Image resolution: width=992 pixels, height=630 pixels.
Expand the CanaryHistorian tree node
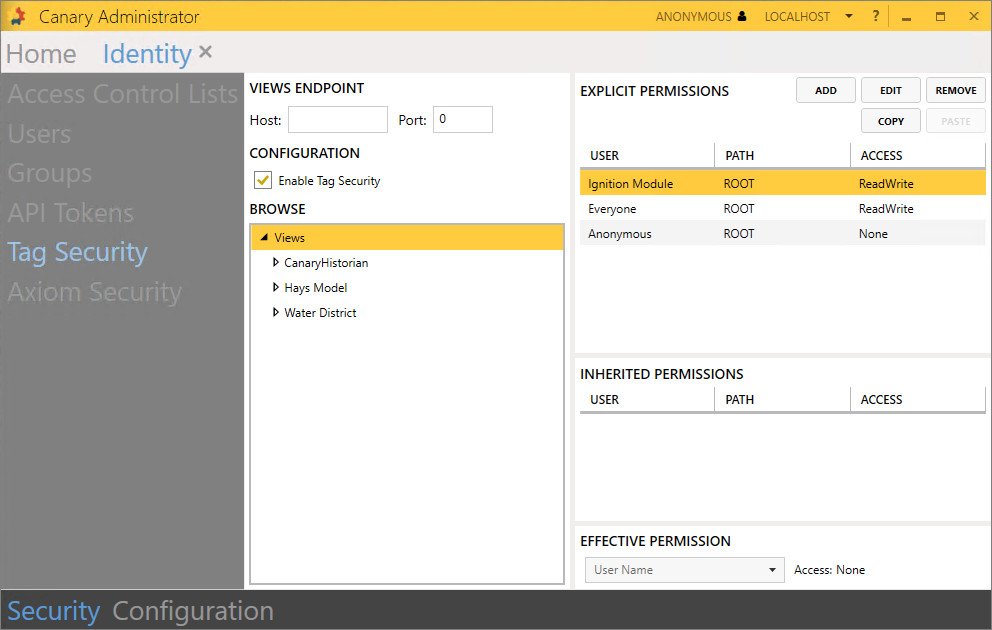coord(276,263)
